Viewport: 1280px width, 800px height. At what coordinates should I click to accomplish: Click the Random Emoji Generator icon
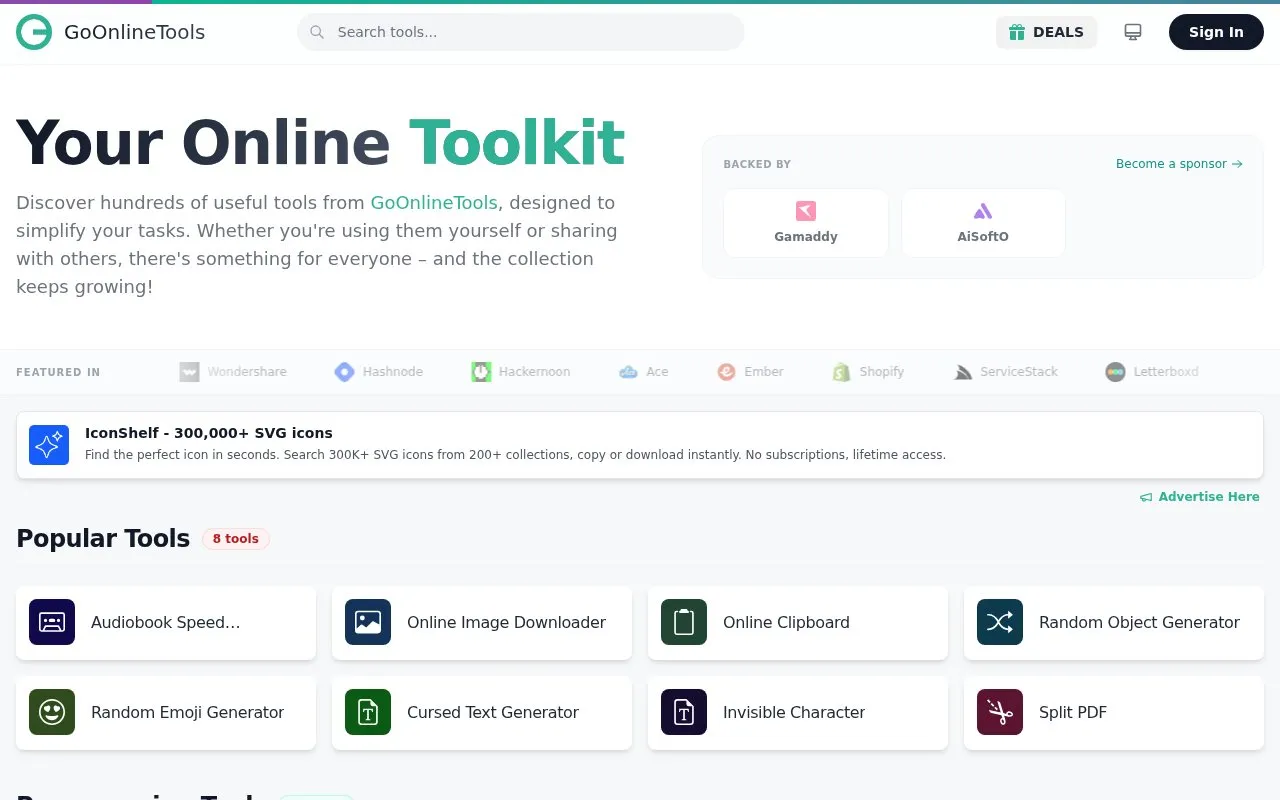[x=52, y=712]
